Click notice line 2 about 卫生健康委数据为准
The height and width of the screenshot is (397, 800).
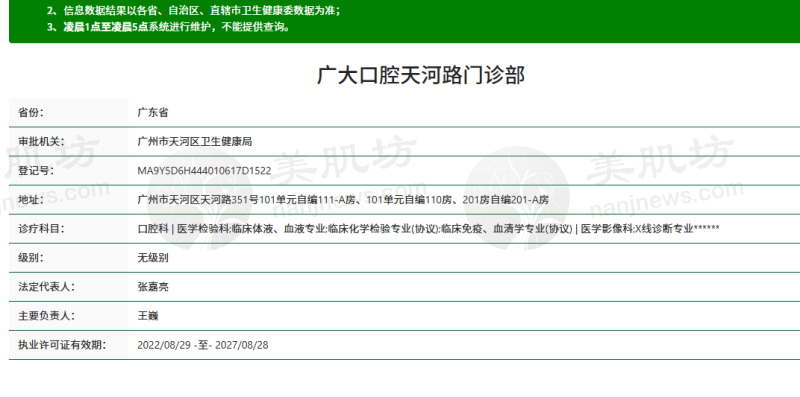point(193,11)
